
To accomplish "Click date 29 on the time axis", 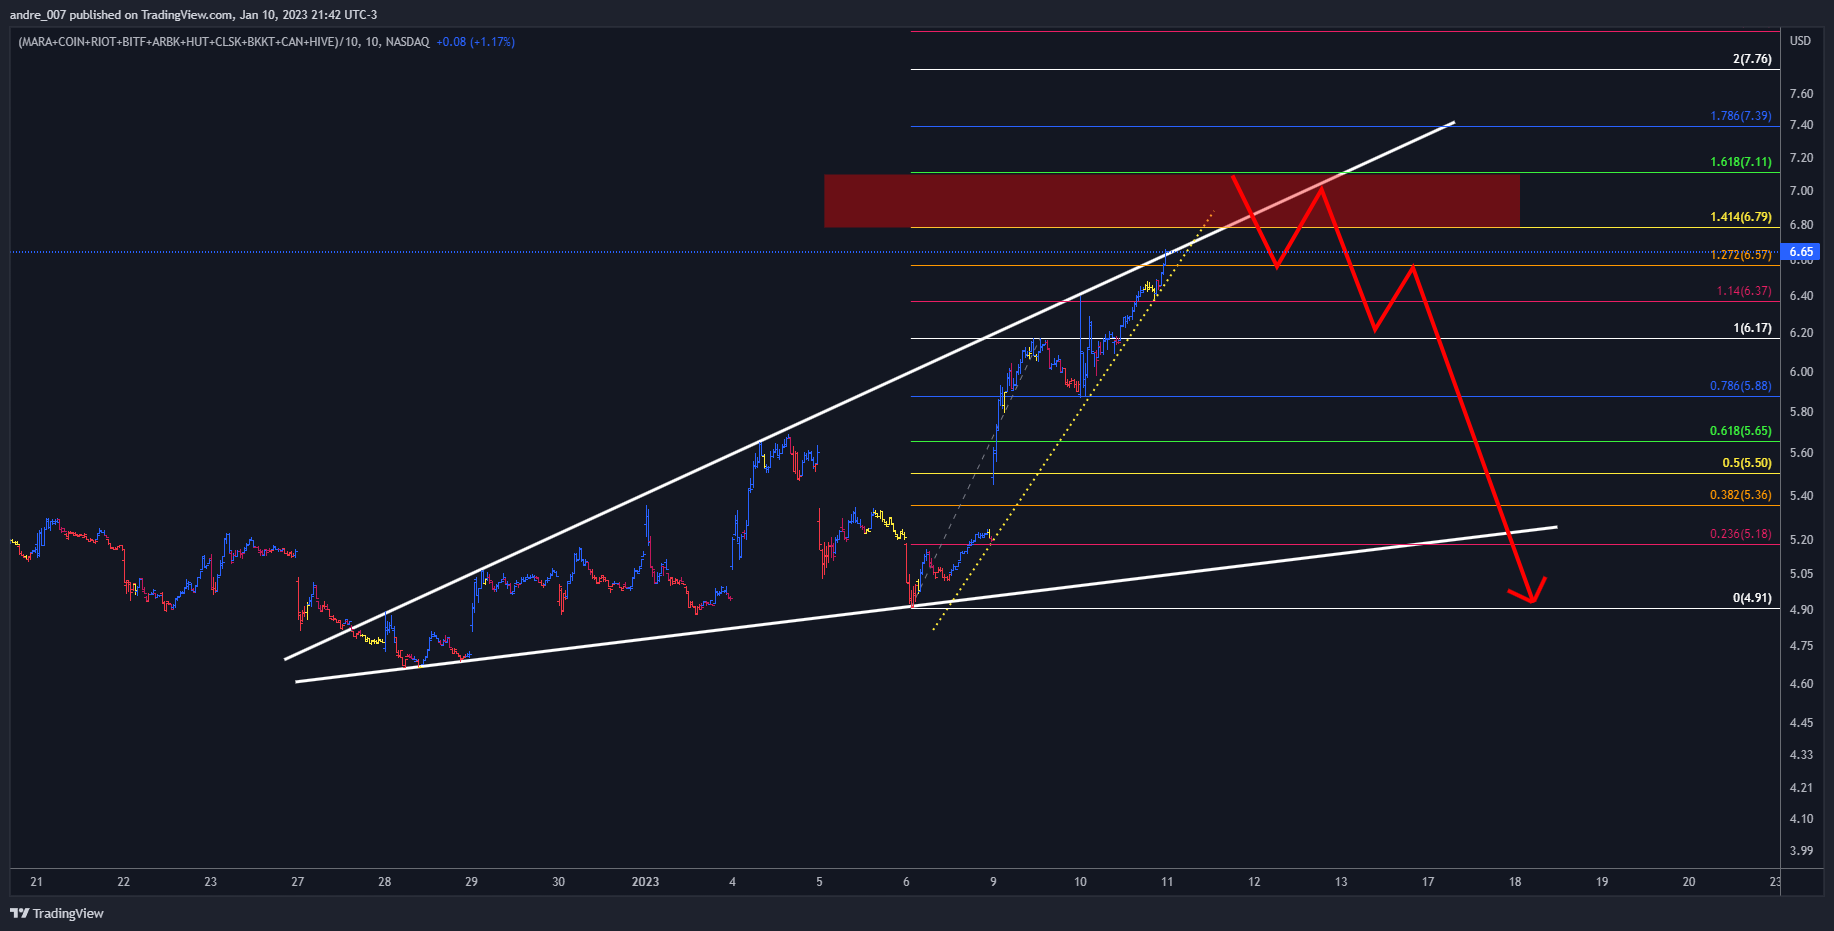I will point(471,882).
